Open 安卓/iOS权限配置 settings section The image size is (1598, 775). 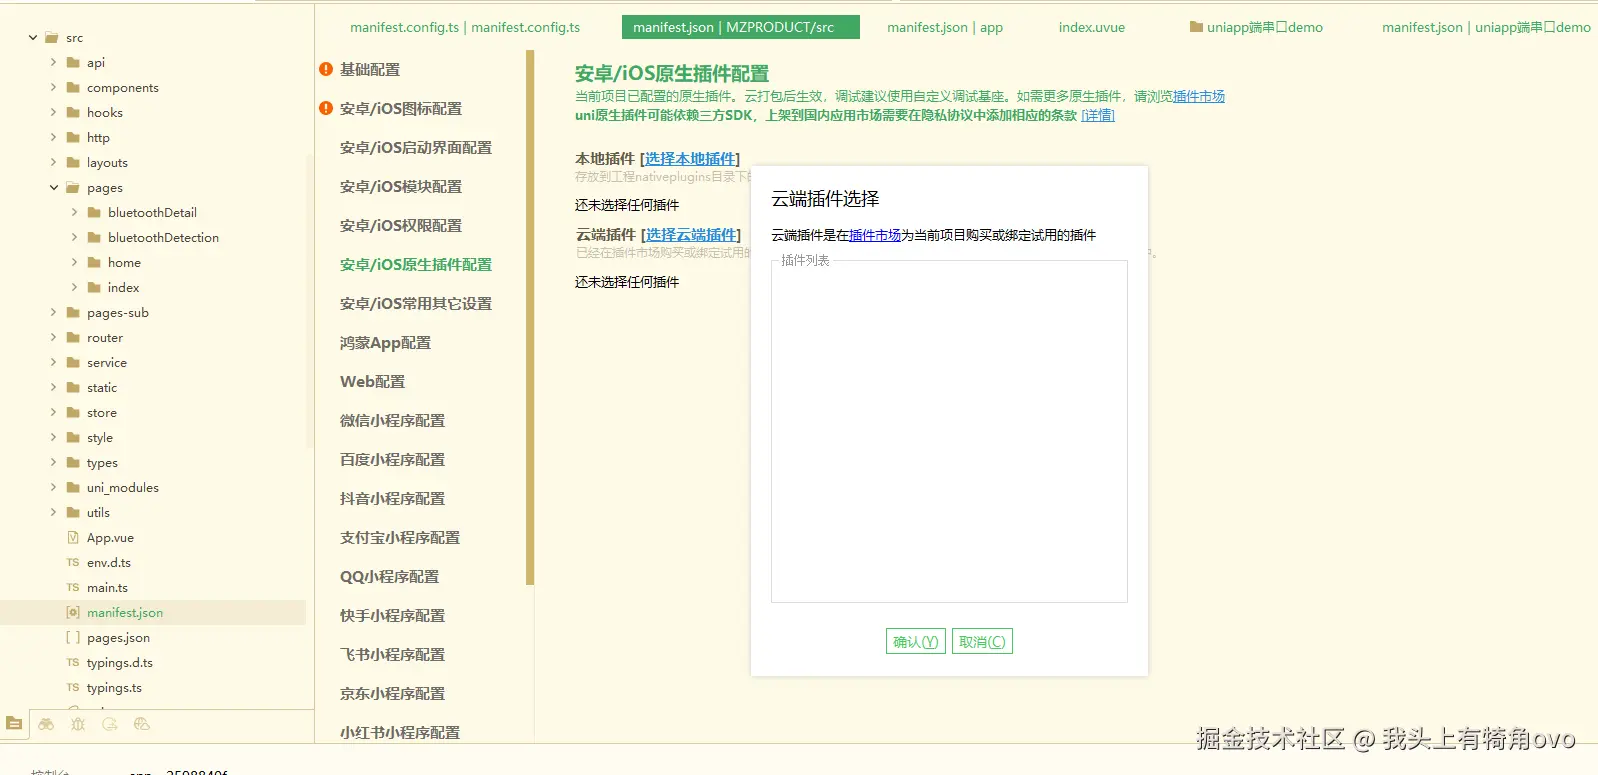click(x=401, y=225)
